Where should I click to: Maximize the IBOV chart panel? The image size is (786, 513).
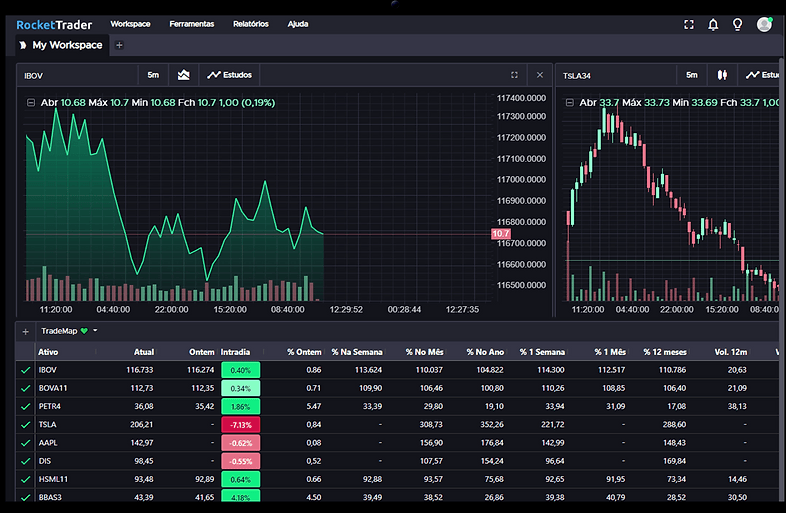(x=514, y=75)
